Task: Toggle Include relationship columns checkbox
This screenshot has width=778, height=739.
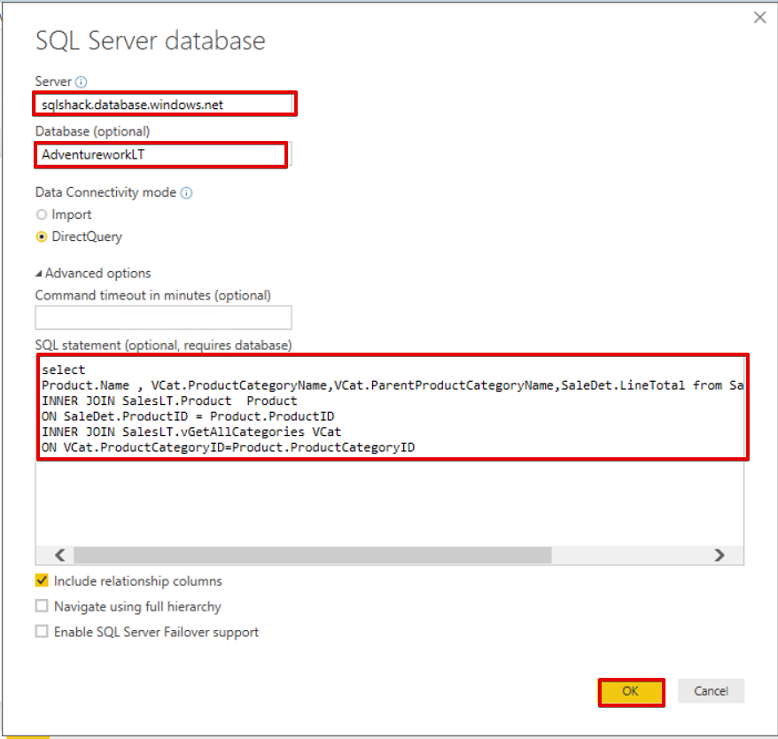Action: (42, 581)
